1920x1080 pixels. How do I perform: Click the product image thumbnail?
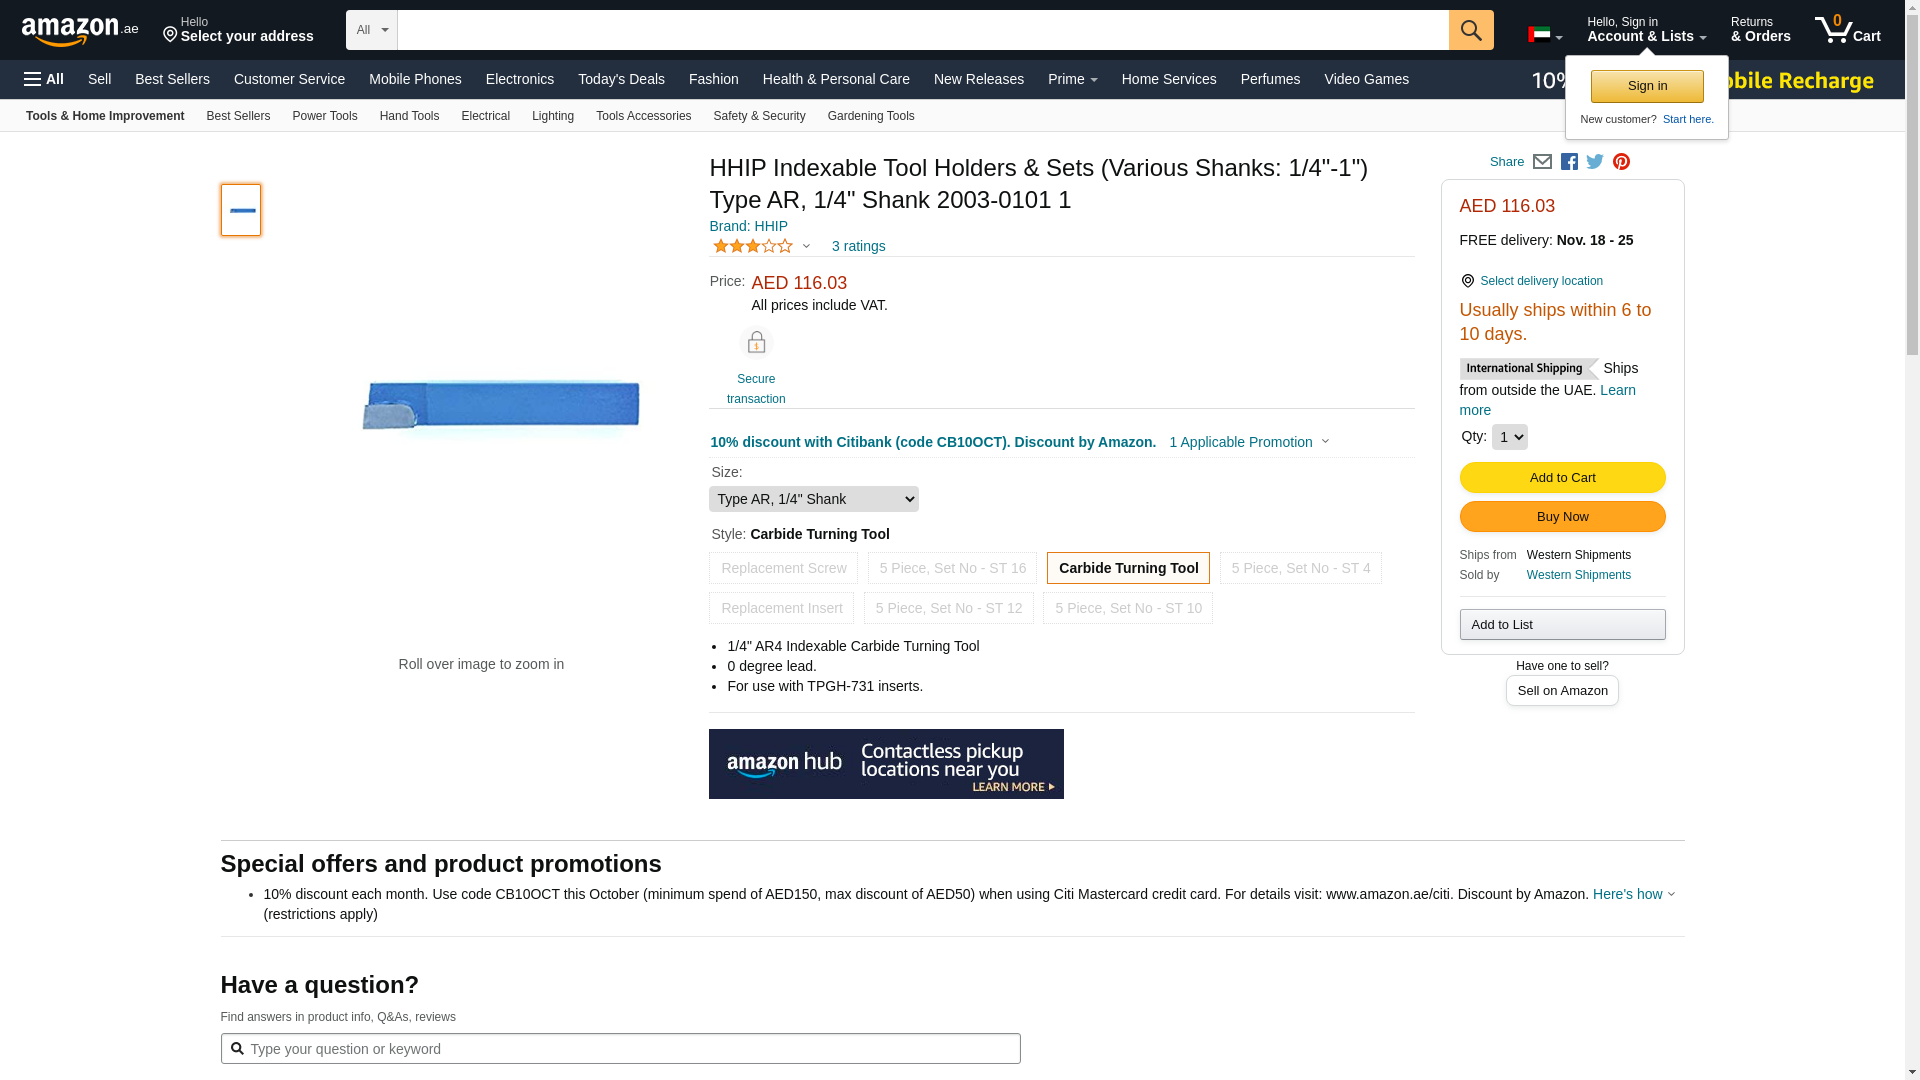tap(241, 210)
